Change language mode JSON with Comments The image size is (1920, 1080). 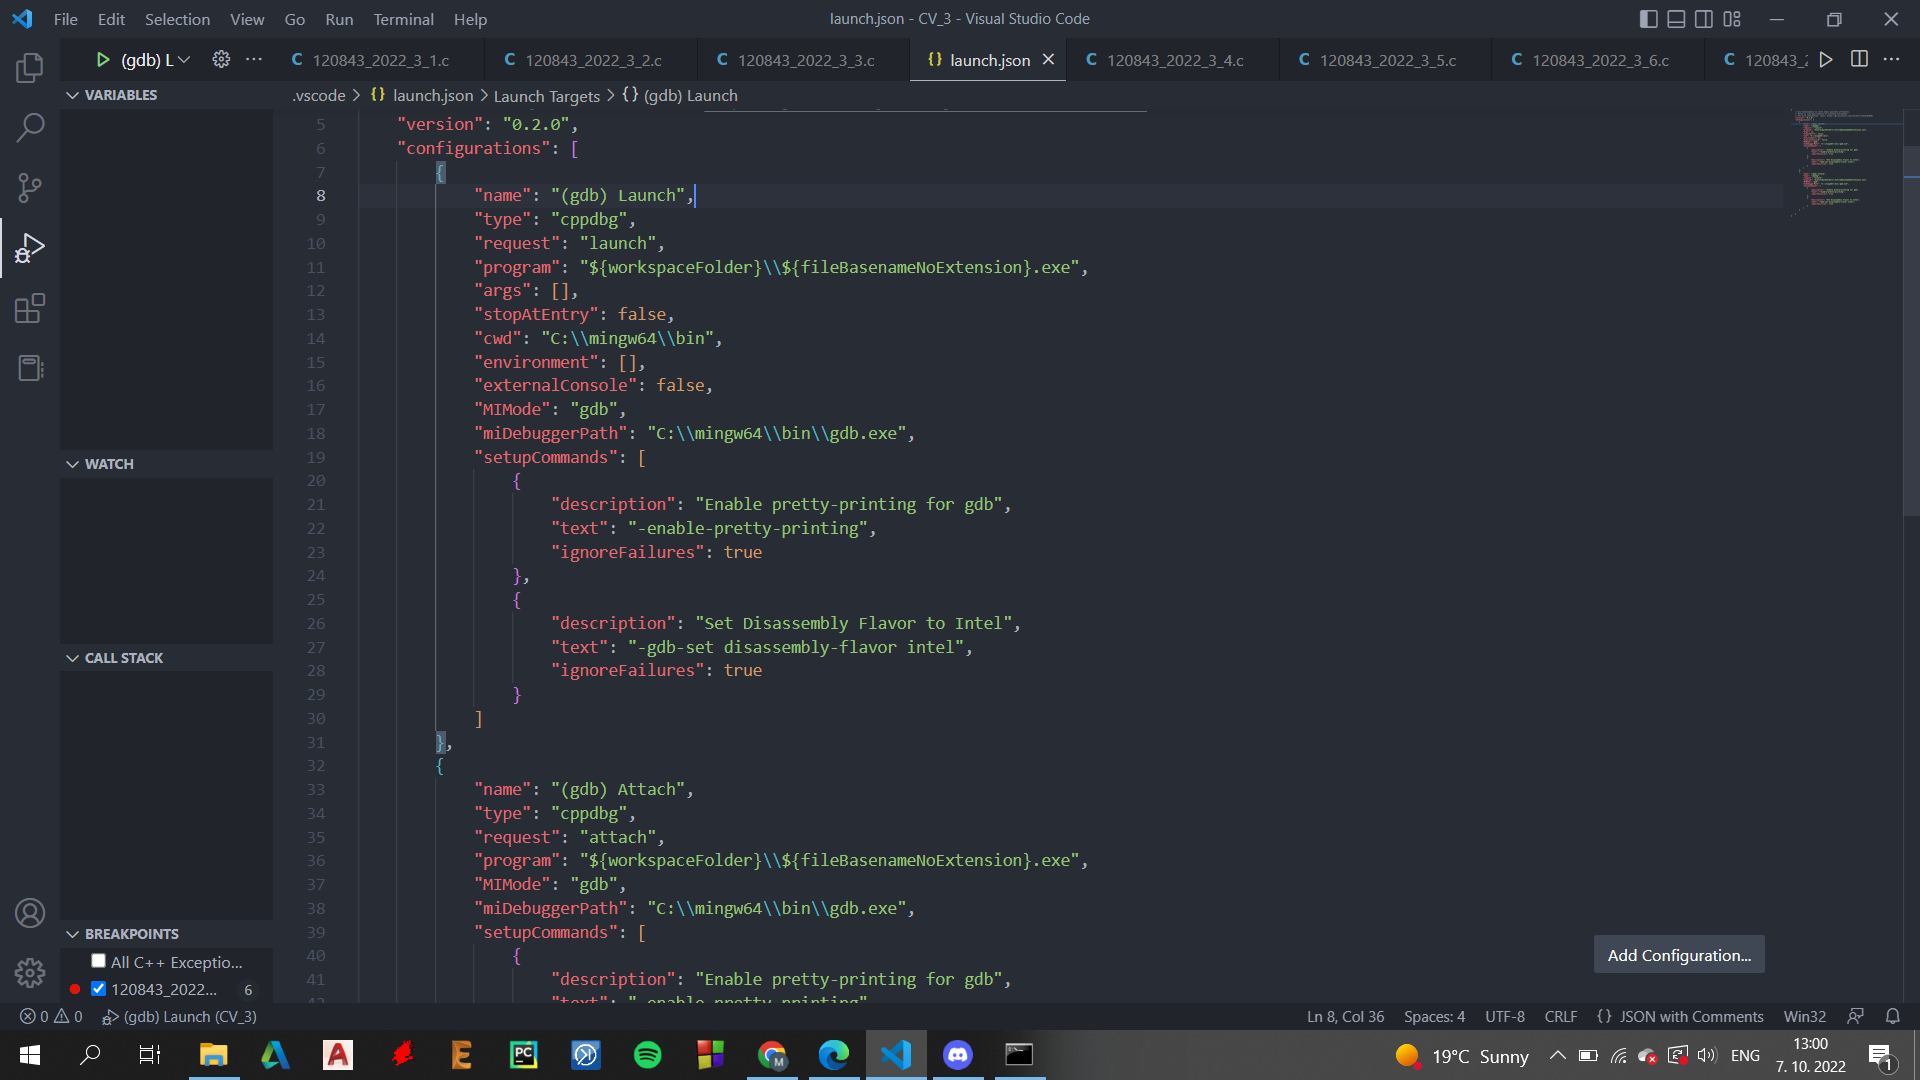pos(1680,1016)
